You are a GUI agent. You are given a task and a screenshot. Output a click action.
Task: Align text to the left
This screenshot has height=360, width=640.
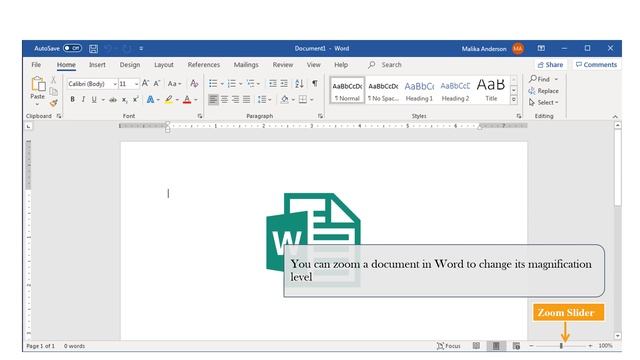pyautogui.click(x=213, y=100)
